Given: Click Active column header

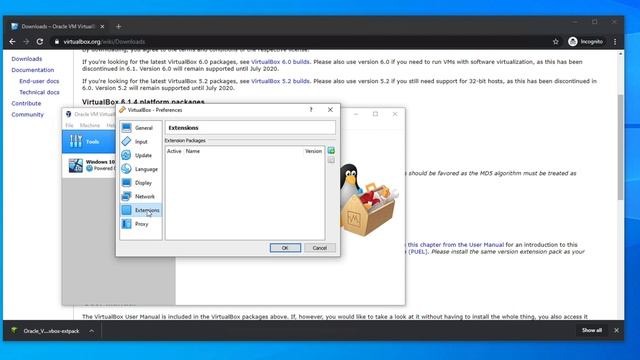Looking at the screenshot, I should pyautogui.click(x=174, y=151).
